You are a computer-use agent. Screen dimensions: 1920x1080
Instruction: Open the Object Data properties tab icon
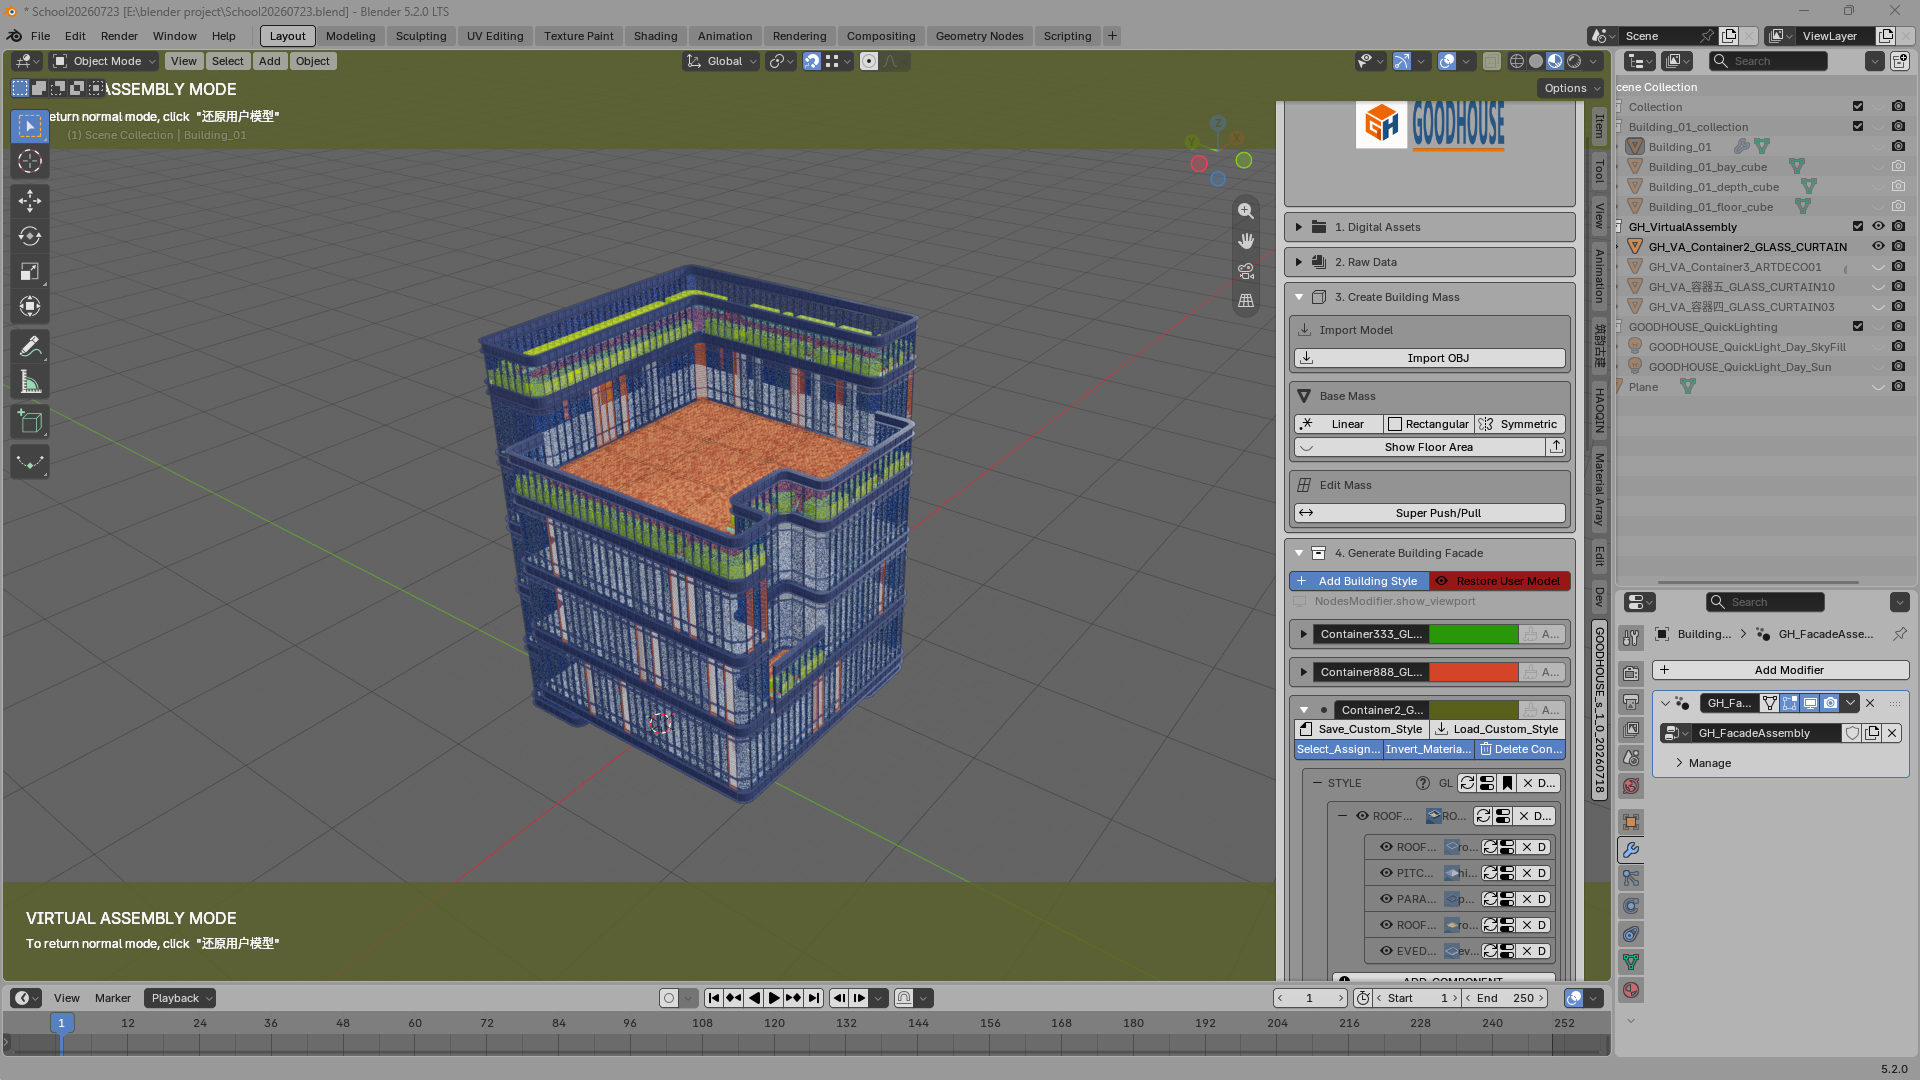(1631, 962)
